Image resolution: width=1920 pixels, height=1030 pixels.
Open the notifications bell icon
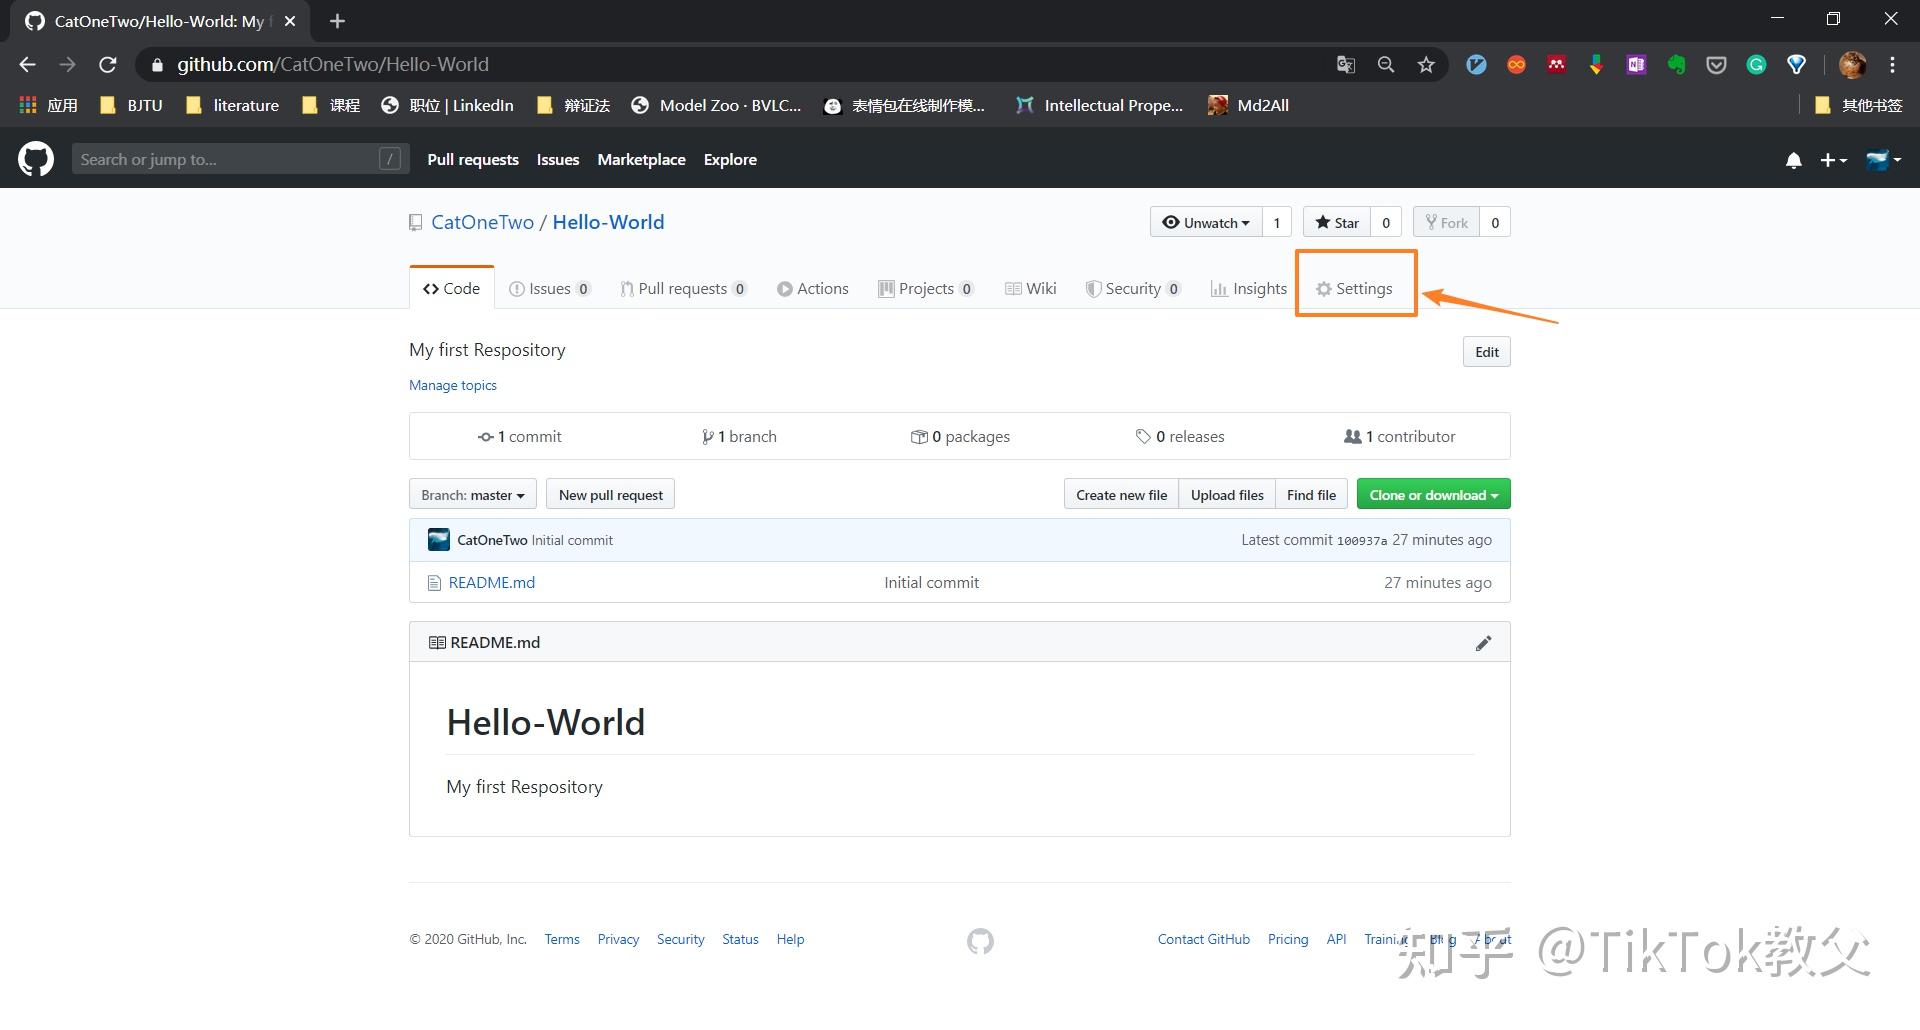tap(1793, 160)
